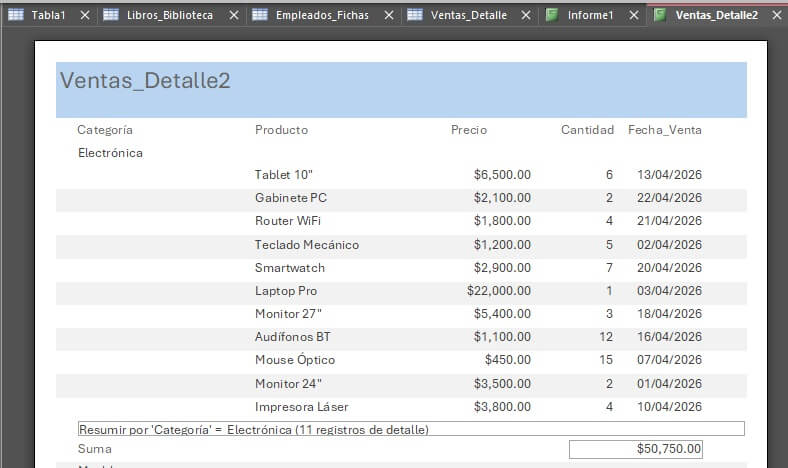Switch to the Informe1 tab
This screenshot has width=788, height=468.
click(x=590, y=15)
